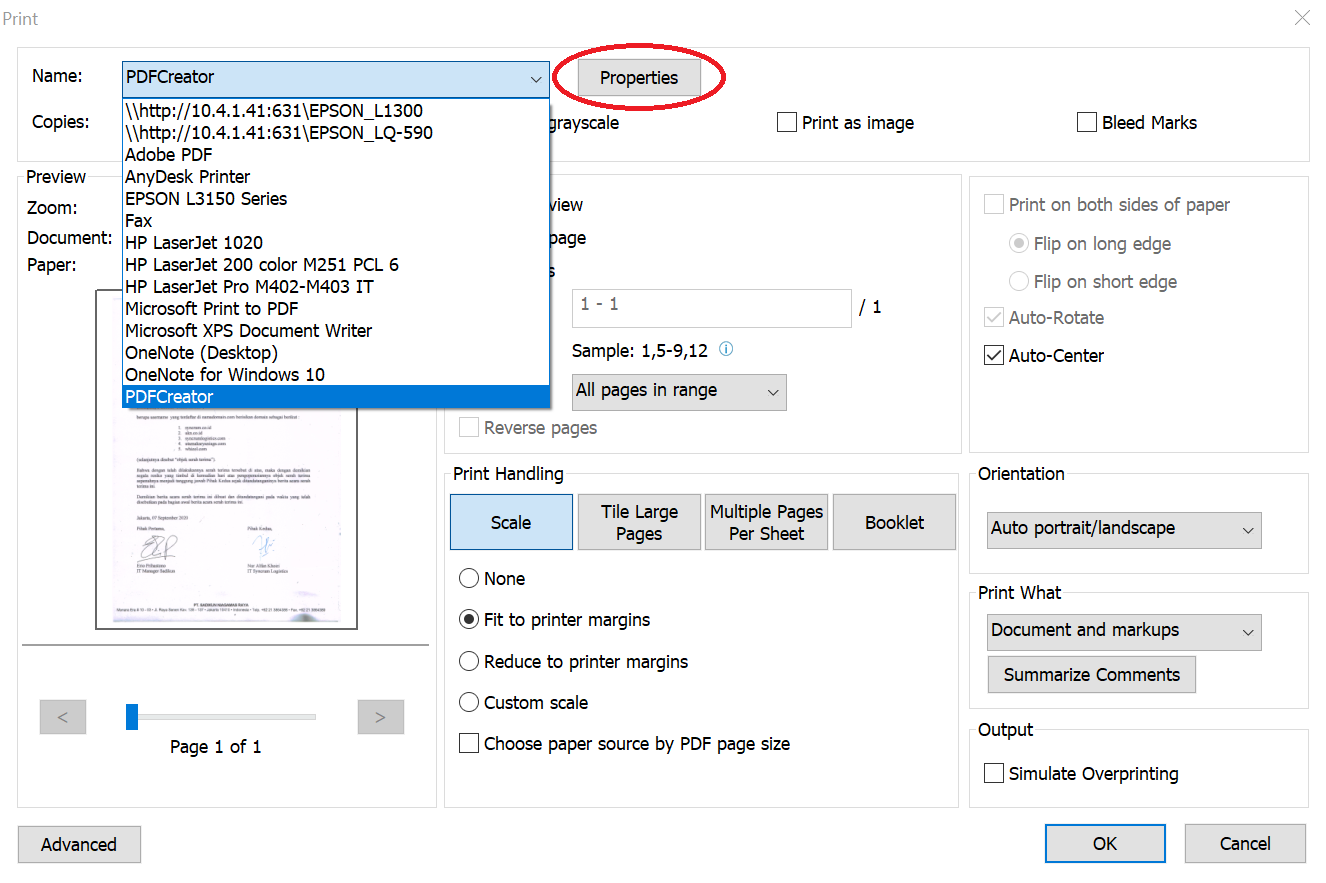Select Reduce to printer margins
1326x883 pixels.
point(469,661)
